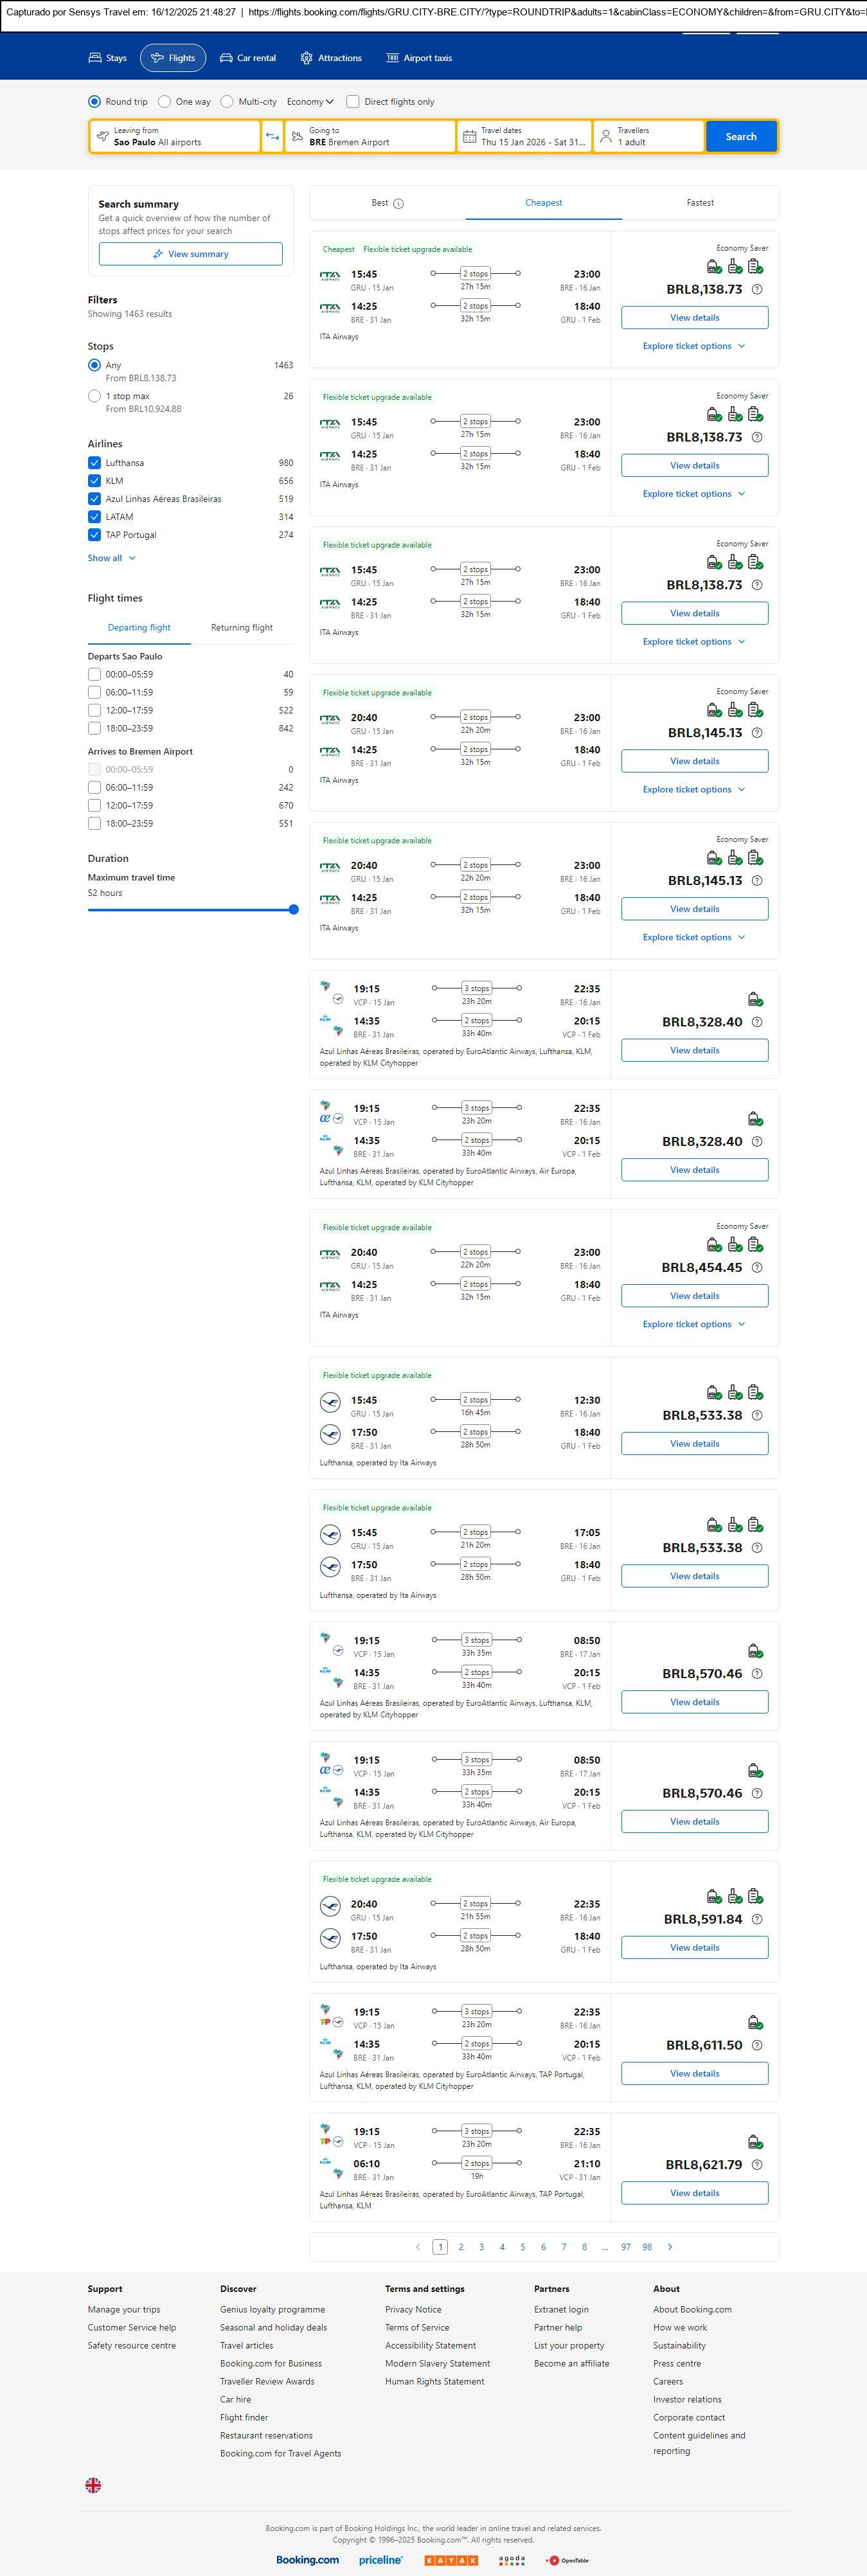This screenshot has height=2576, width=867.
Task: Click the info icon next to Best tab
Action: coord(398,204)
